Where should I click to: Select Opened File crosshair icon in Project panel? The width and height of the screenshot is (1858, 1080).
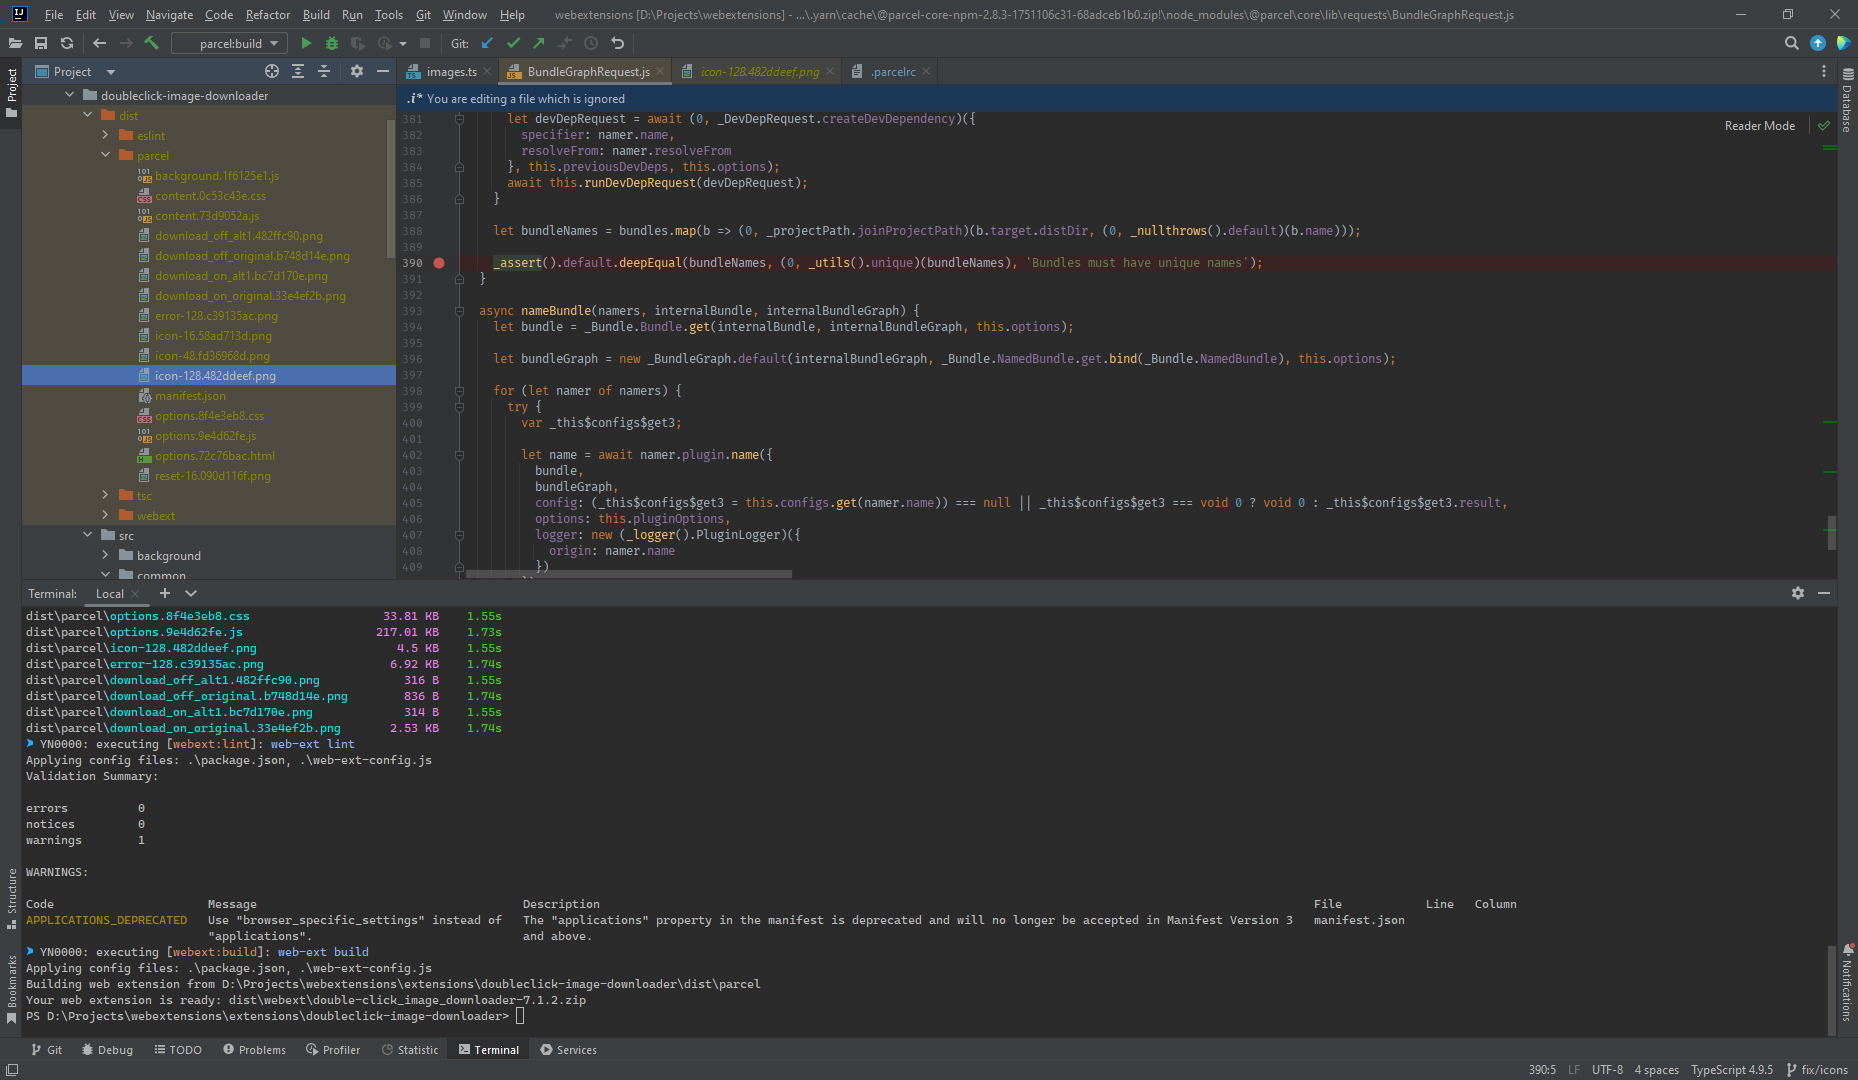click(271, 71)
